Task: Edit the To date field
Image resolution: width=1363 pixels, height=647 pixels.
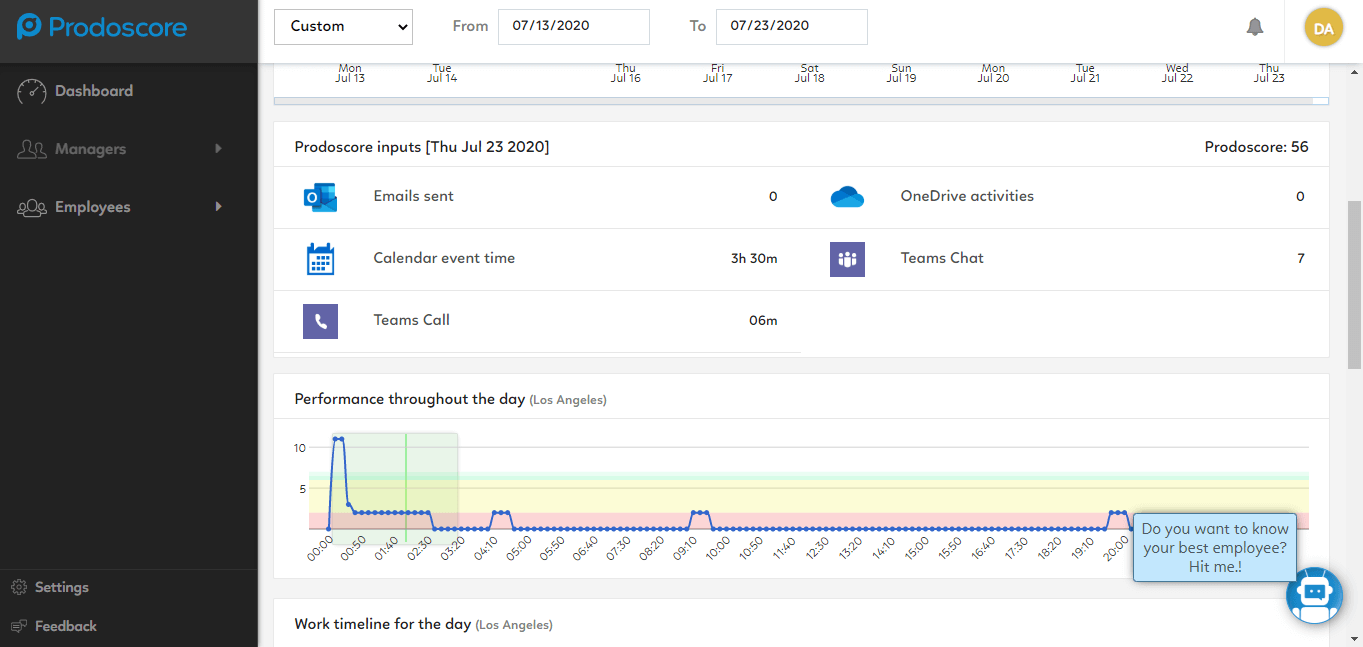Action: tap(792, 27)
